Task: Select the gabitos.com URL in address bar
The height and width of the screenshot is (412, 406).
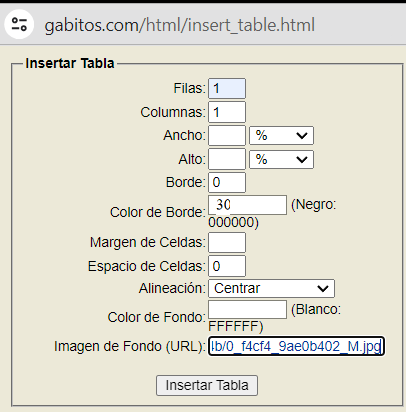Action: point(180,25)
